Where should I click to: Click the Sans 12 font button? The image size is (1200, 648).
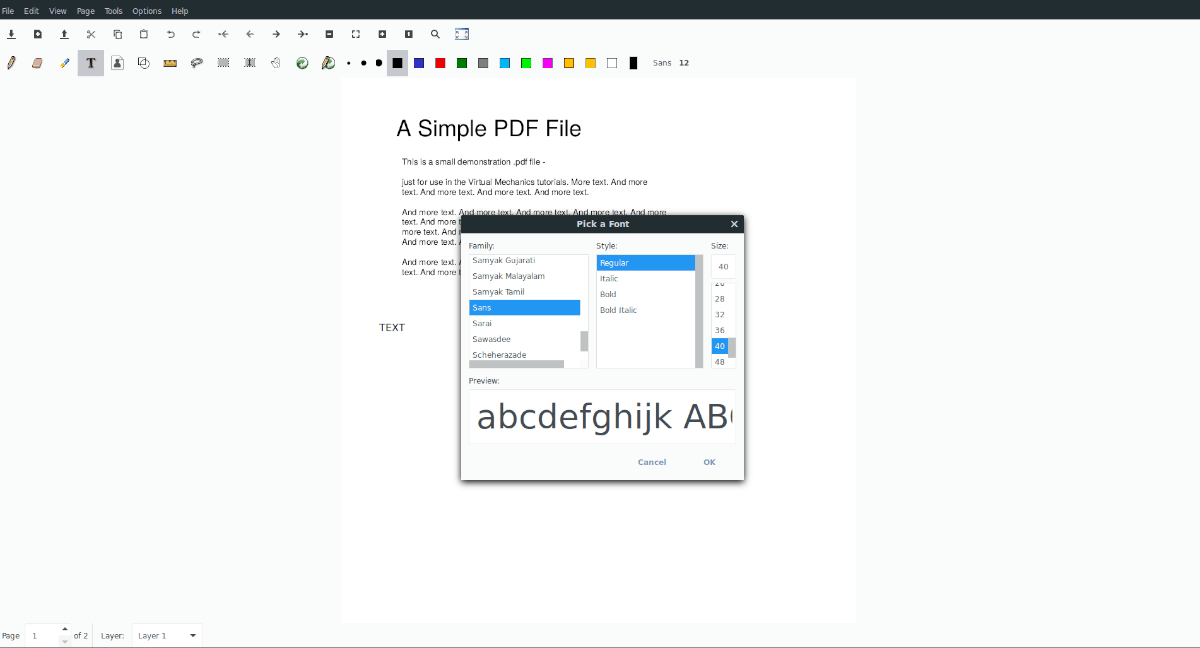[671, 63]
